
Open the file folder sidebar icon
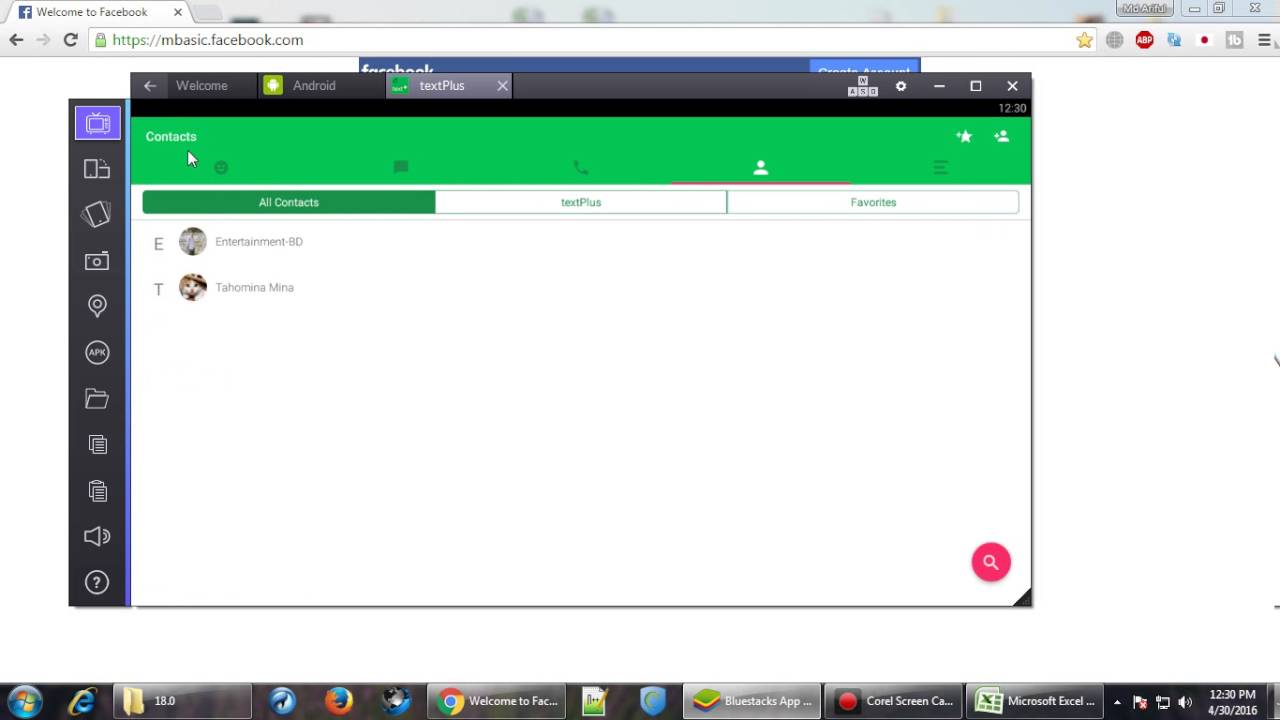pos(97,399)
